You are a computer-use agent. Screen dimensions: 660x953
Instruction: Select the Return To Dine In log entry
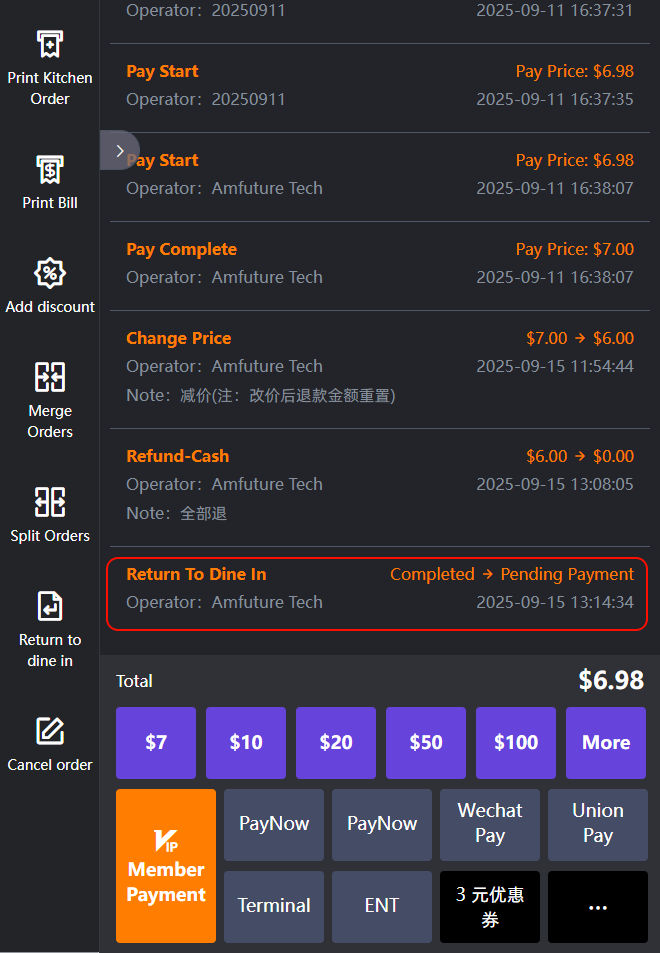pyautogui.click(x=378, y=588)
